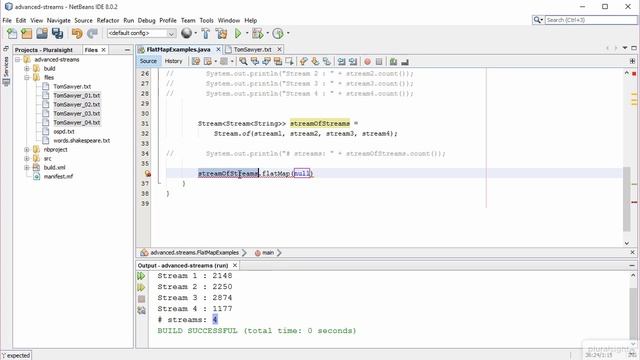Open the Navigate menu
640x360 pixels.
click(x=58, y=20)
